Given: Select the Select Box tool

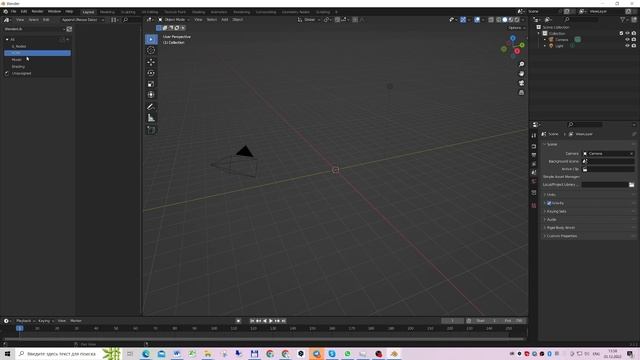Looking at the screenshot, I should tap(151, 39).
